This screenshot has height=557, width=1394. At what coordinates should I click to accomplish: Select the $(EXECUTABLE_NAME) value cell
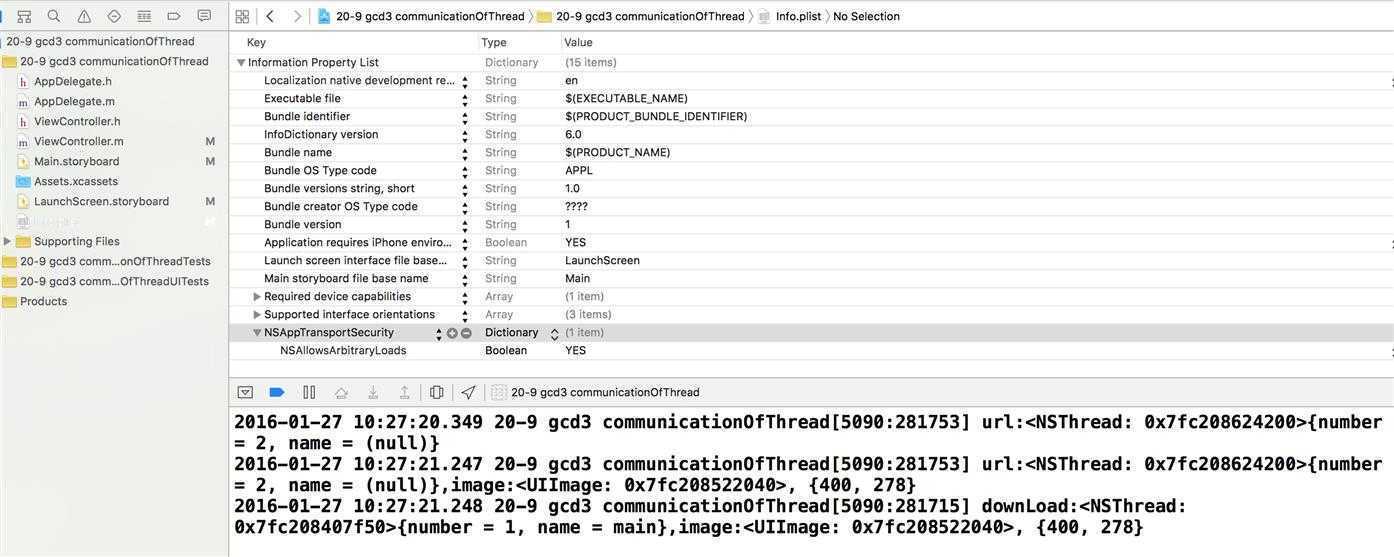pyautogui.click(x=626, y=99)
